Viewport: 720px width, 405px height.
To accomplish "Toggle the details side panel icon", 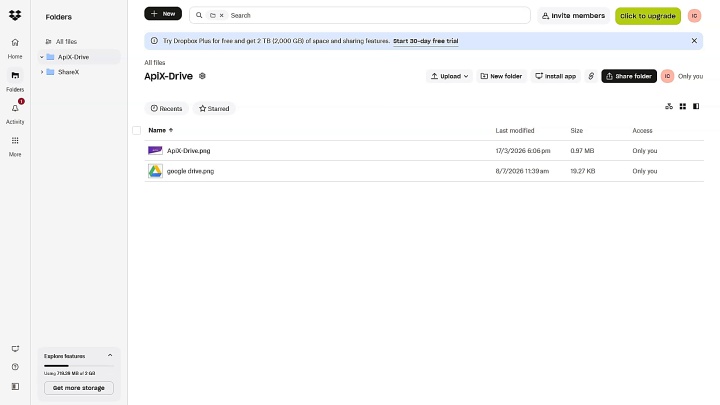I will coord(696,107).
